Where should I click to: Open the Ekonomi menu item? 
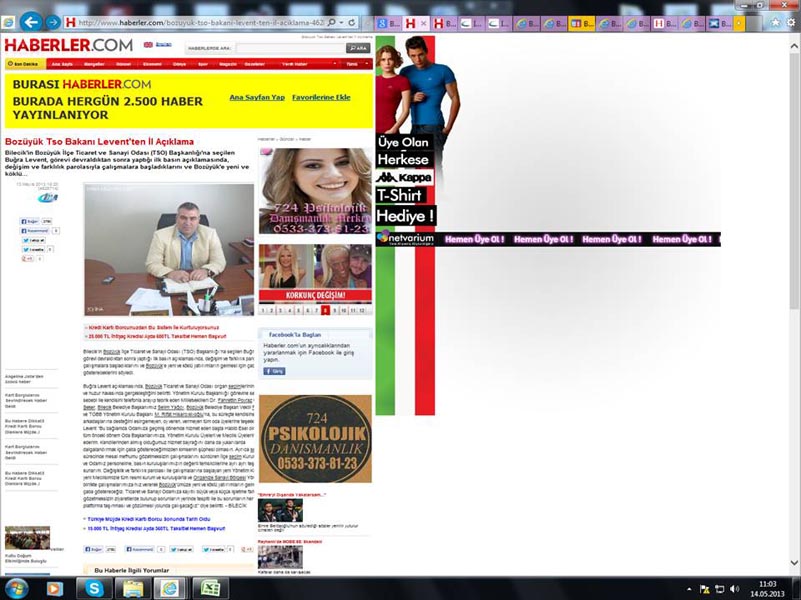coord(152,64)
